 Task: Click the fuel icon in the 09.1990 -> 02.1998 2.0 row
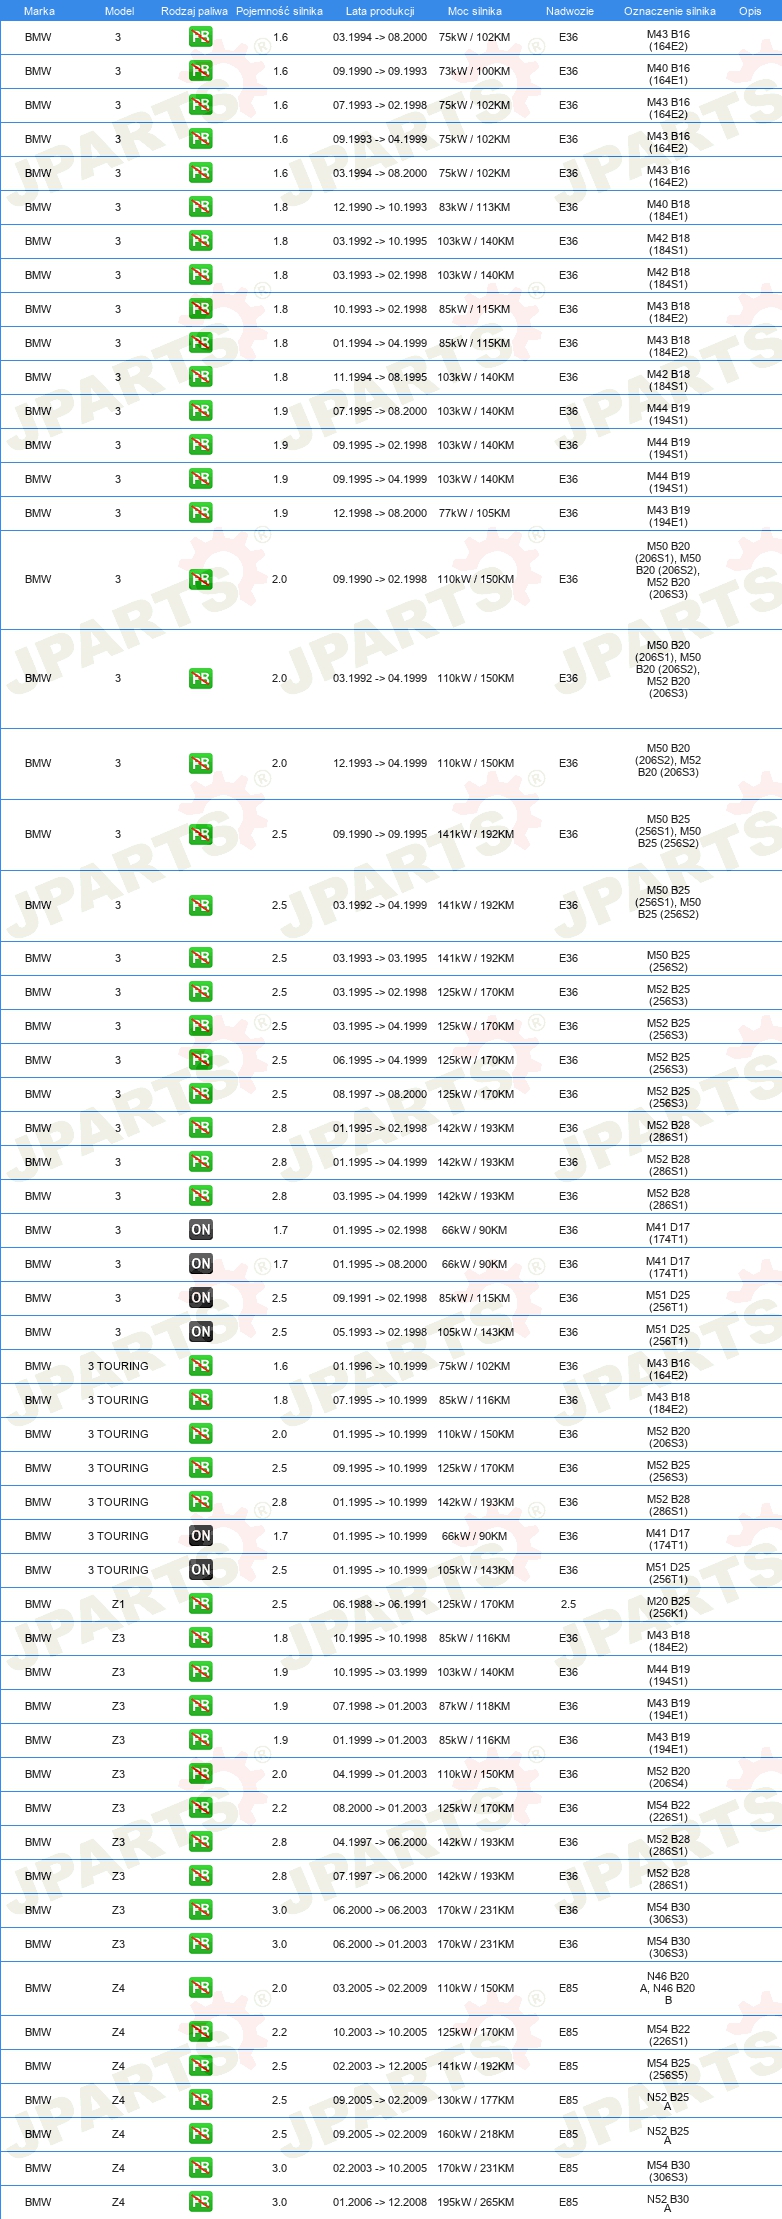pos(200,579)
